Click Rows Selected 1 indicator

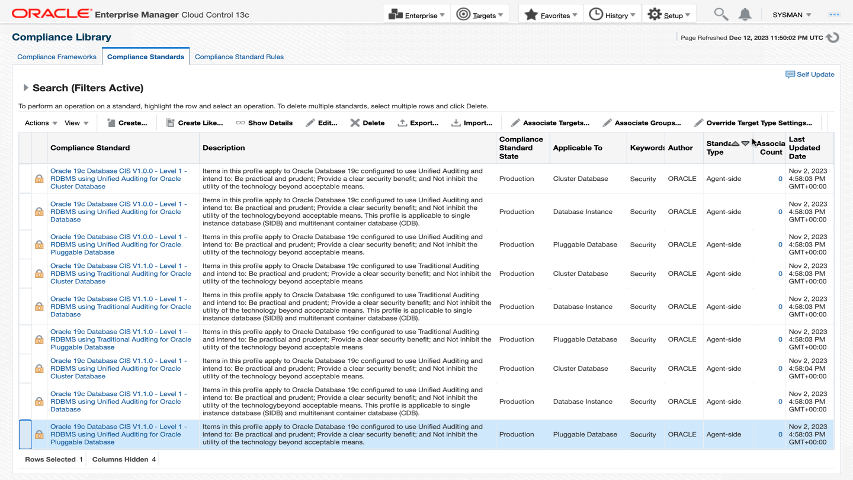coord(54,459)
